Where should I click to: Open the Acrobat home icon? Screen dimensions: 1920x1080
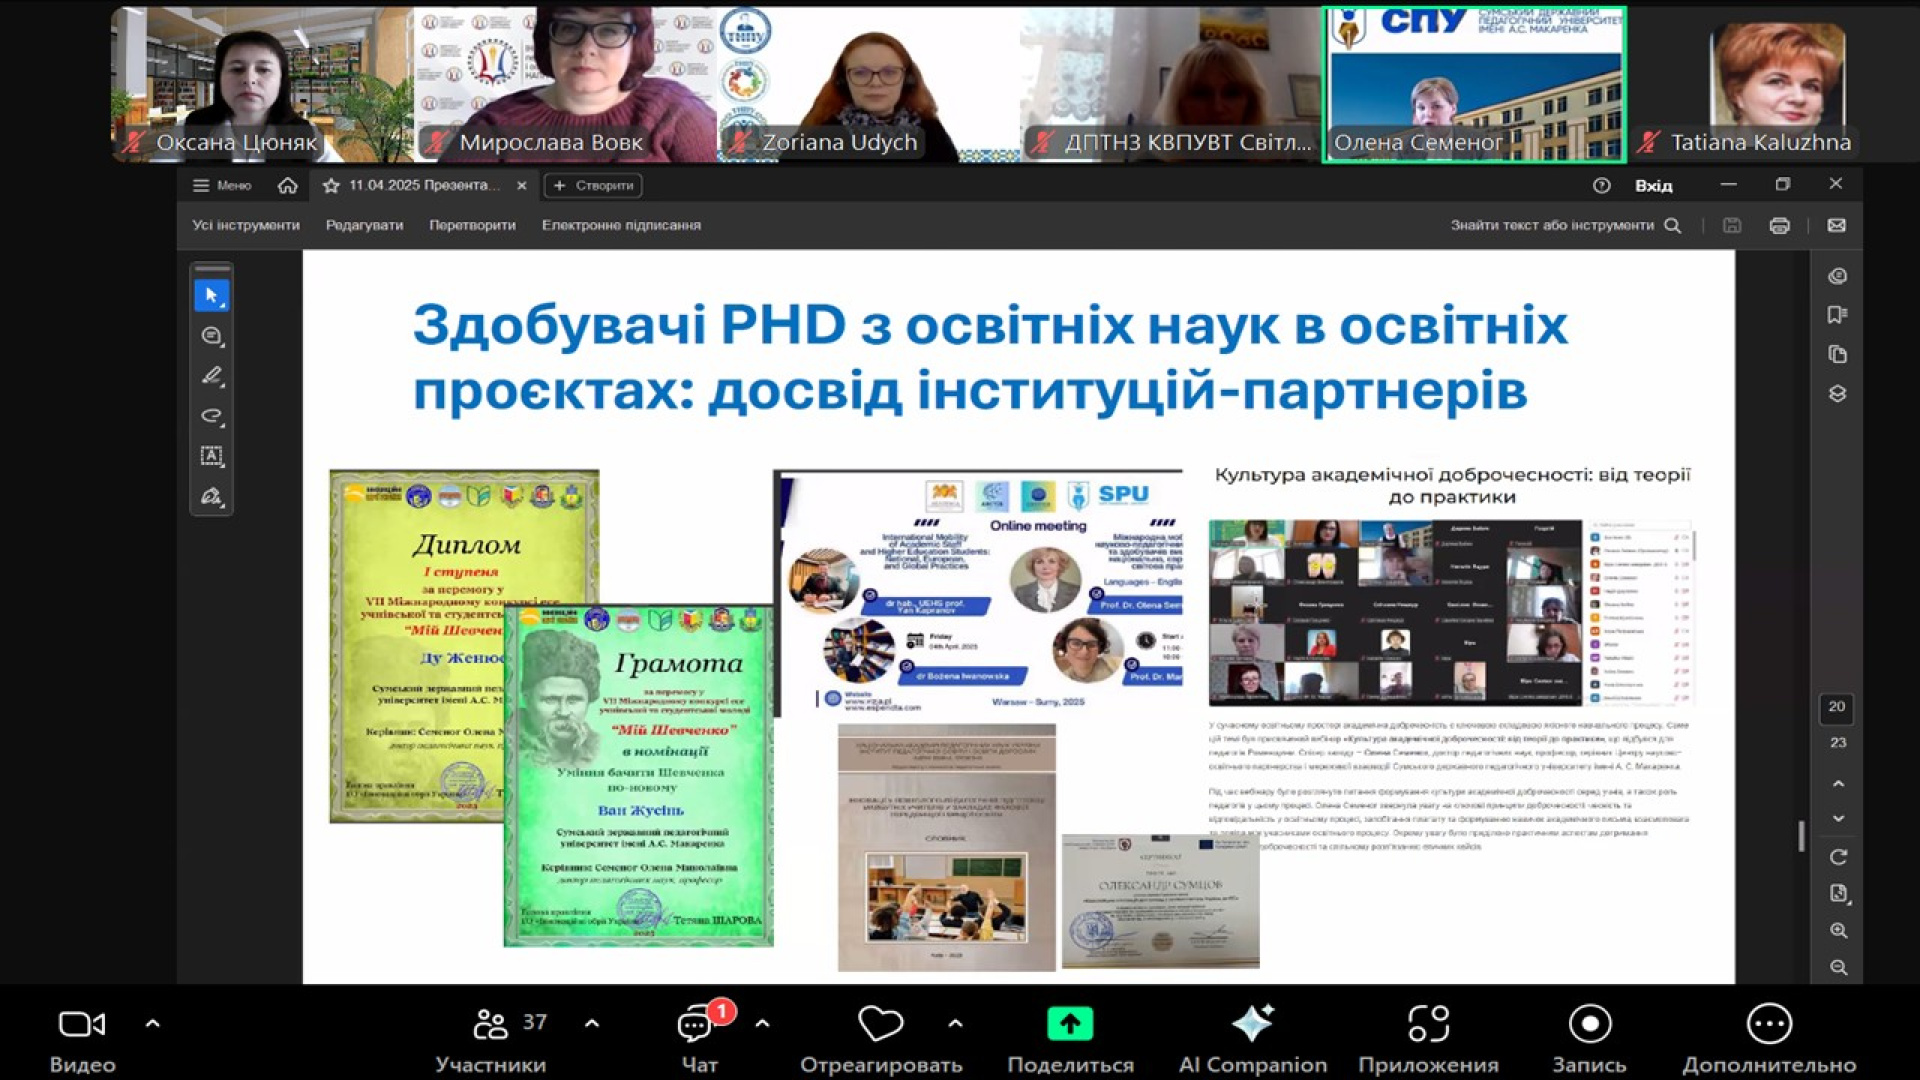click(x=288, y=185)
